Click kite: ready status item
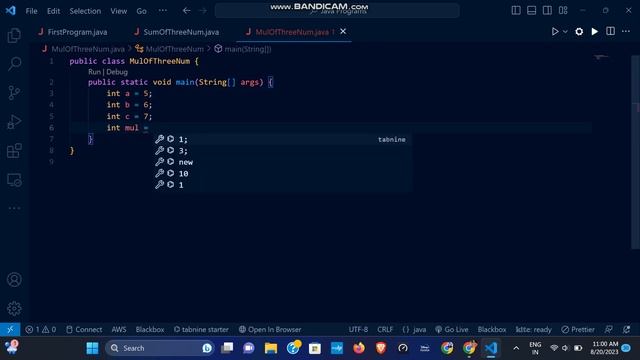This screenshot has height=360, width=640. point(533,329)
